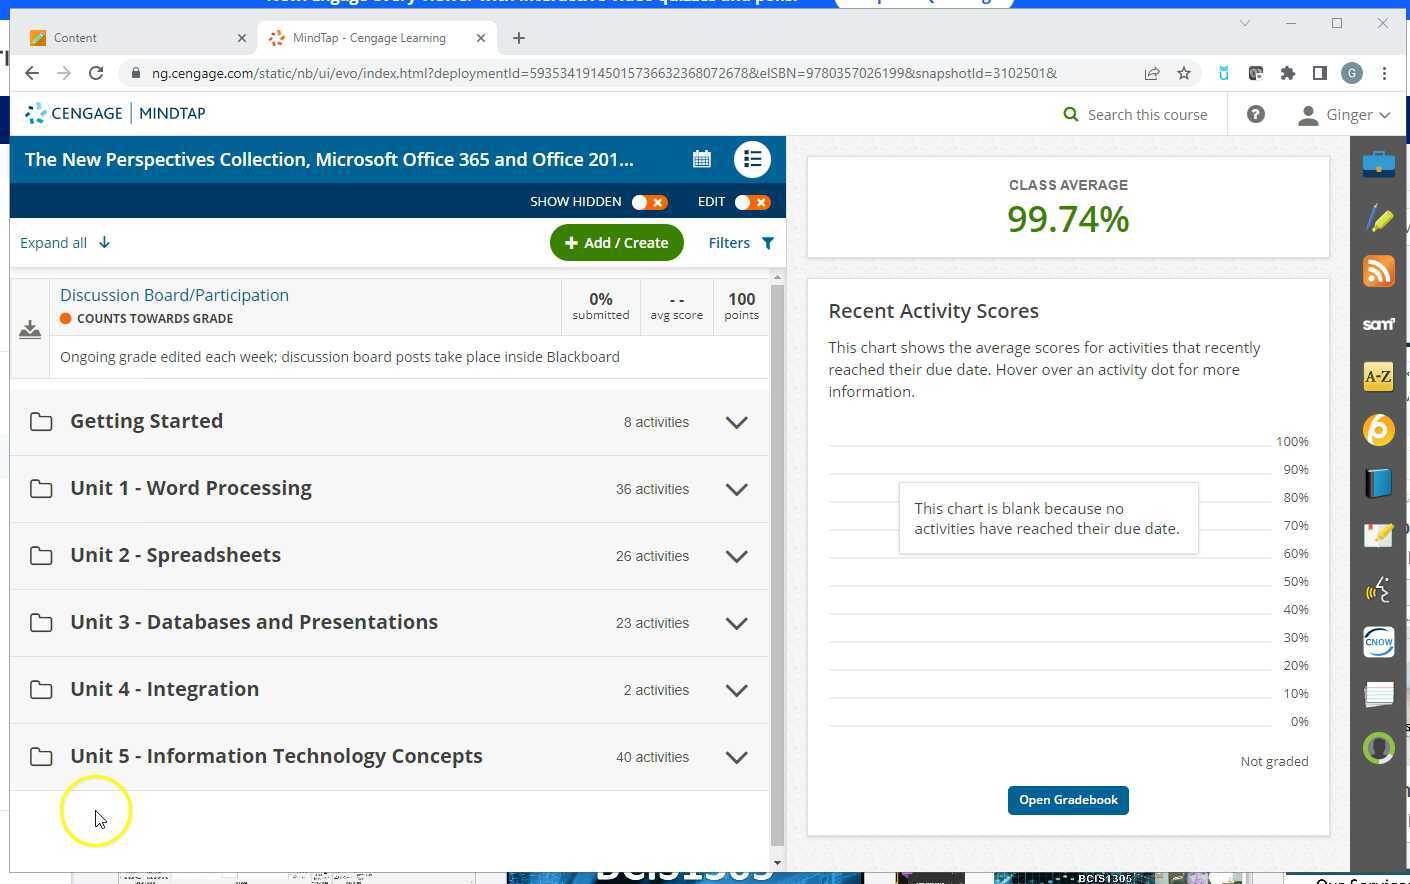The width and height of the screenshot is (1410, 884).
Task: Open the orange circular b app in sidebar
Action: [x=1378, y=430]
